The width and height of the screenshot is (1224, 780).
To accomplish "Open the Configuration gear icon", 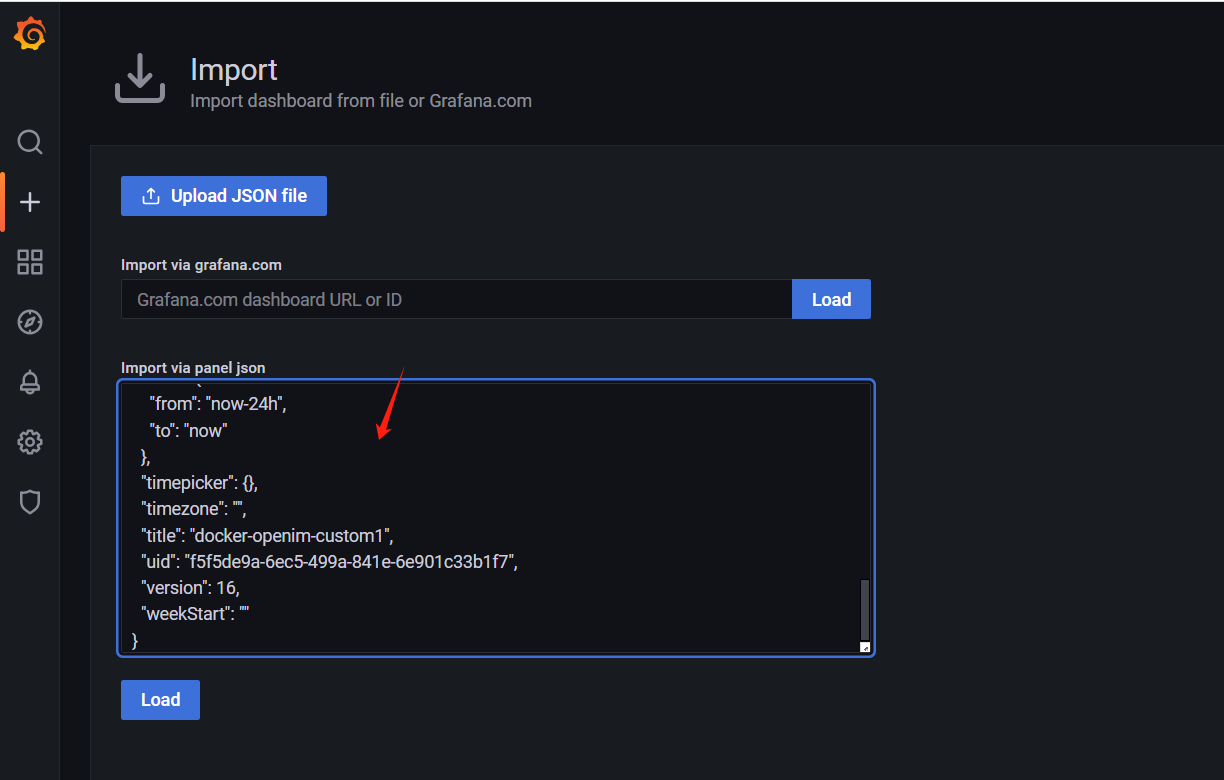I will tap(30, 441).
